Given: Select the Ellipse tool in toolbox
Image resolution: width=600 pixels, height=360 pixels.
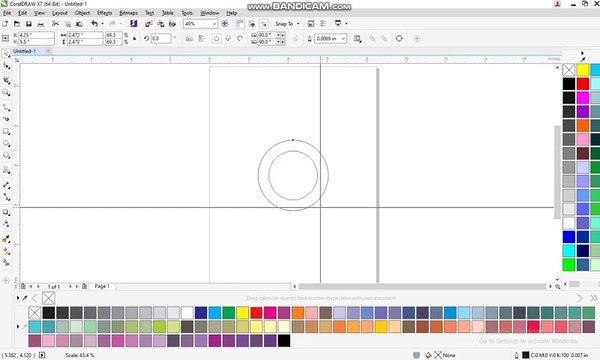Looking at the screenshot, I should click(6, 143).
